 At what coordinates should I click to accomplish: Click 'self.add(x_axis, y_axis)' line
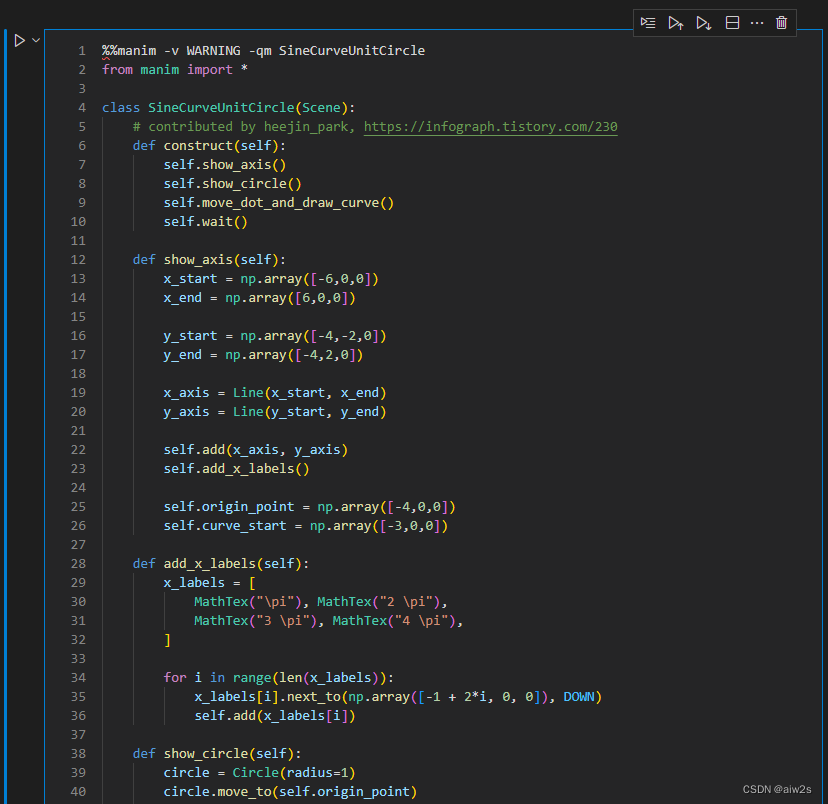point(256,450)
